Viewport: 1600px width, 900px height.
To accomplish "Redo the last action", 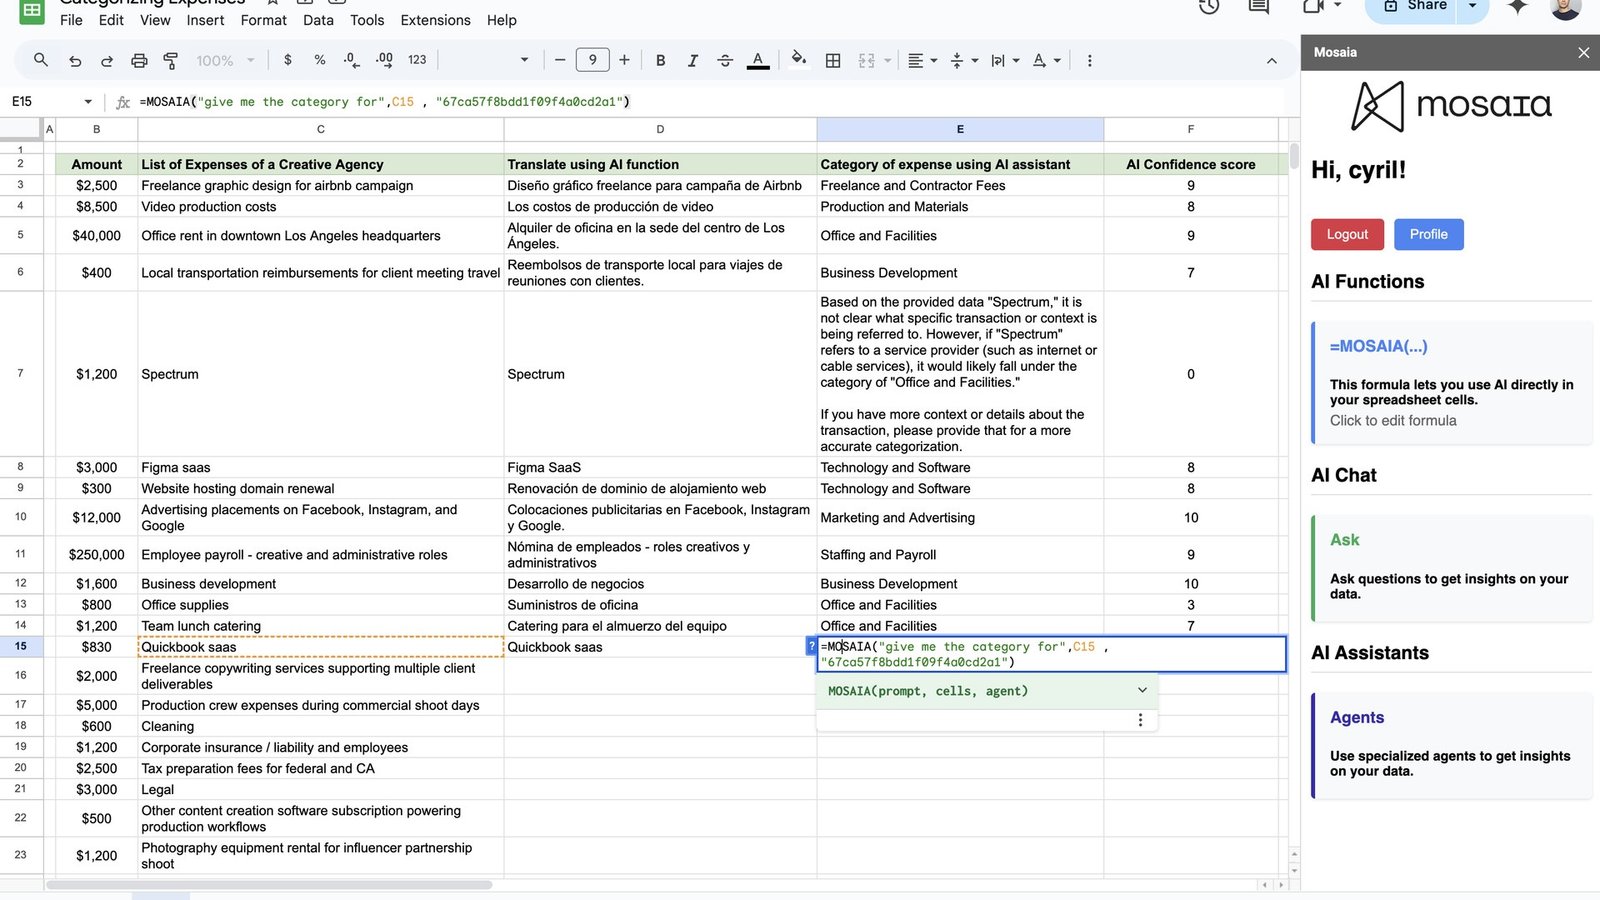I will (107, 60).
